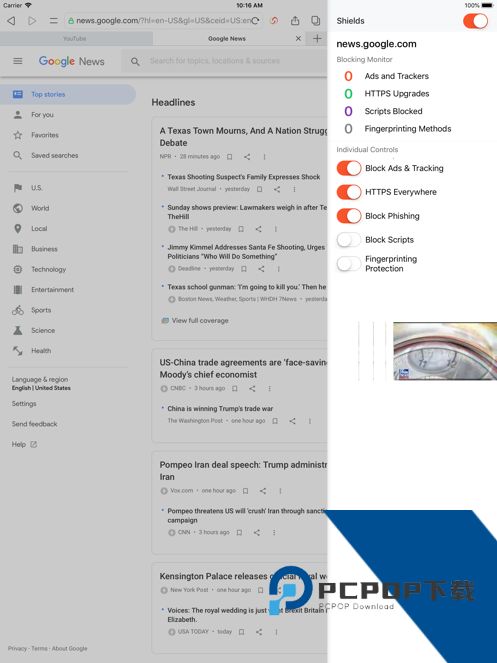The image size is (497, 663).
Task: Disable Block Ads & Tracking switch
Action: coord(349,168)
